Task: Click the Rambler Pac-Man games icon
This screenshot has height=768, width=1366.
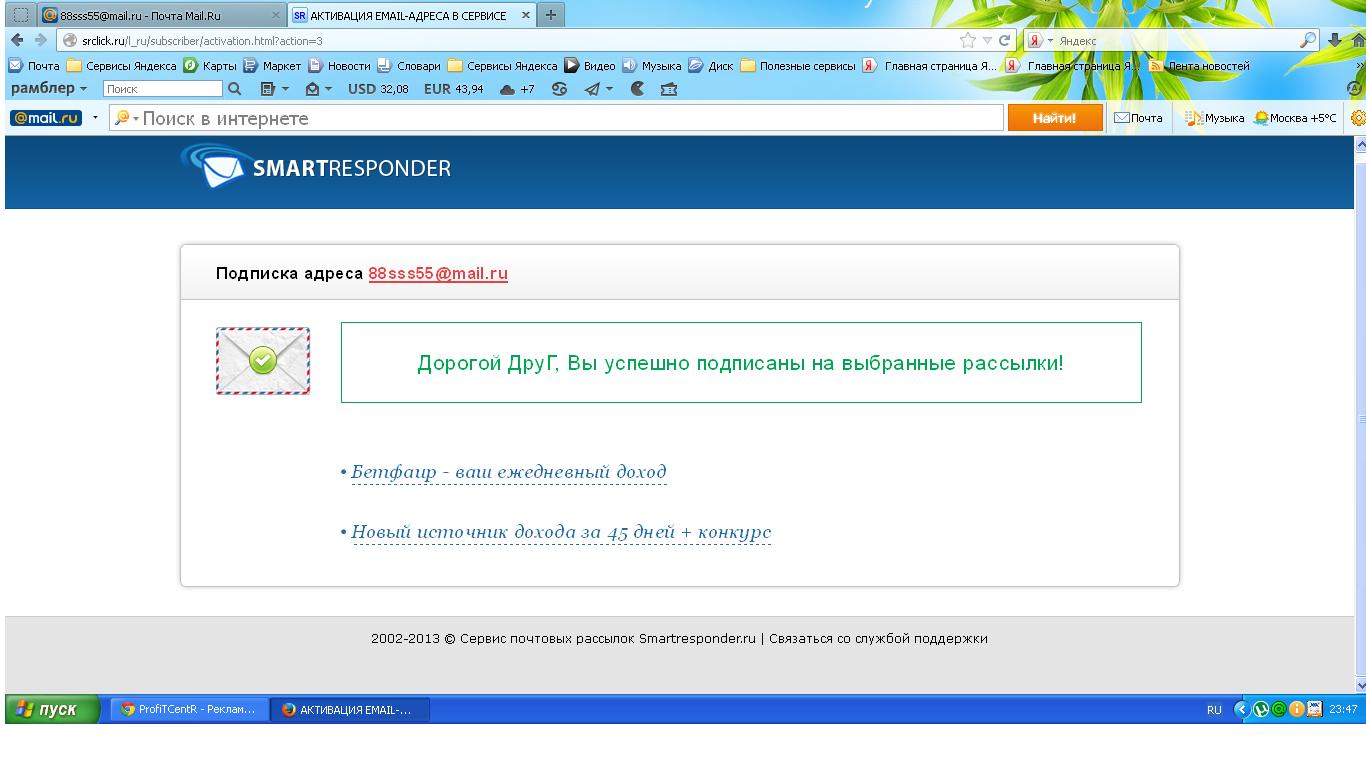Action: 638,89
